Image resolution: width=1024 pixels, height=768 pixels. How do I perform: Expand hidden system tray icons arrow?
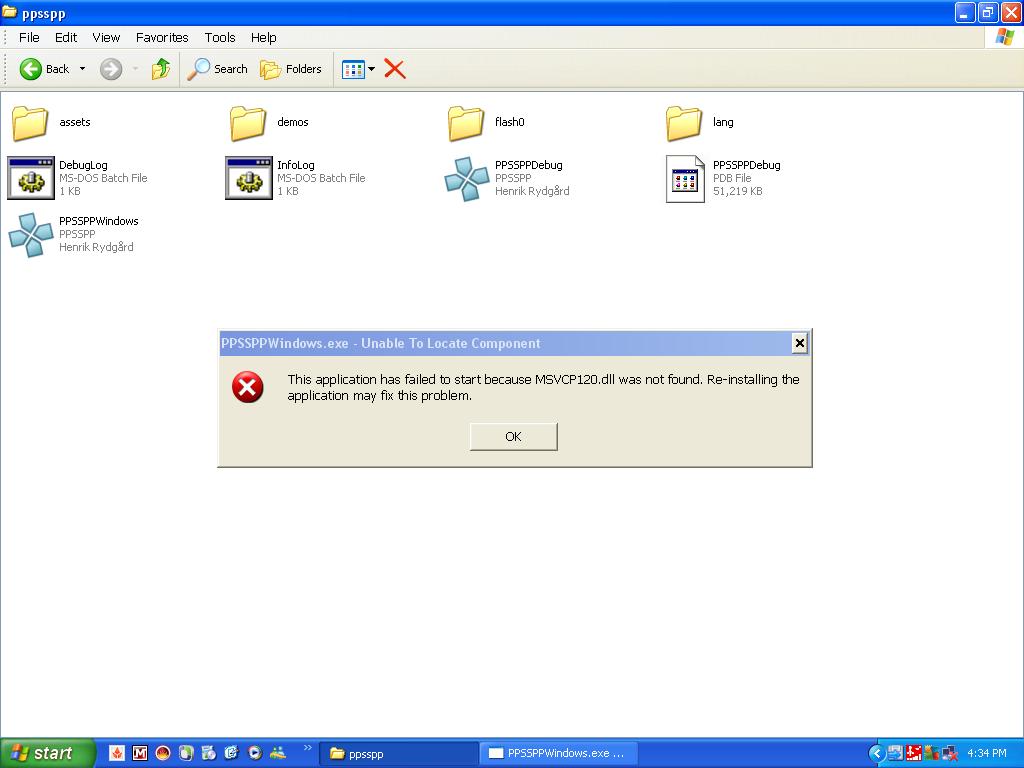point(877,753)
